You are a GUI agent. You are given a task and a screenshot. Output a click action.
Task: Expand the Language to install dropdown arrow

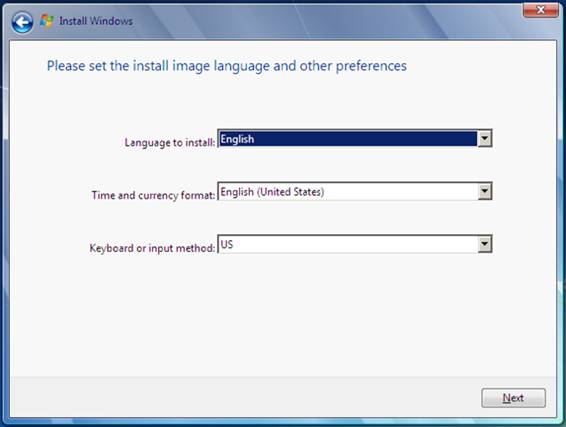pos(484,138)
